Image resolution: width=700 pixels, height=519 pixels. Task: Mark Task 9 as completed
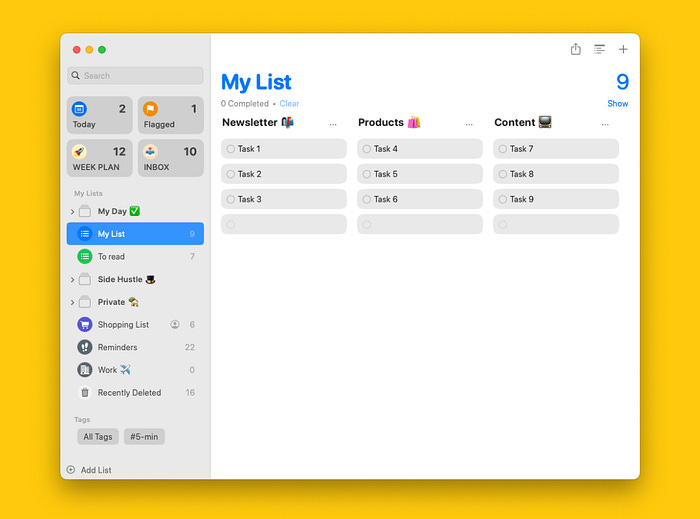click(x=503, y=199)
